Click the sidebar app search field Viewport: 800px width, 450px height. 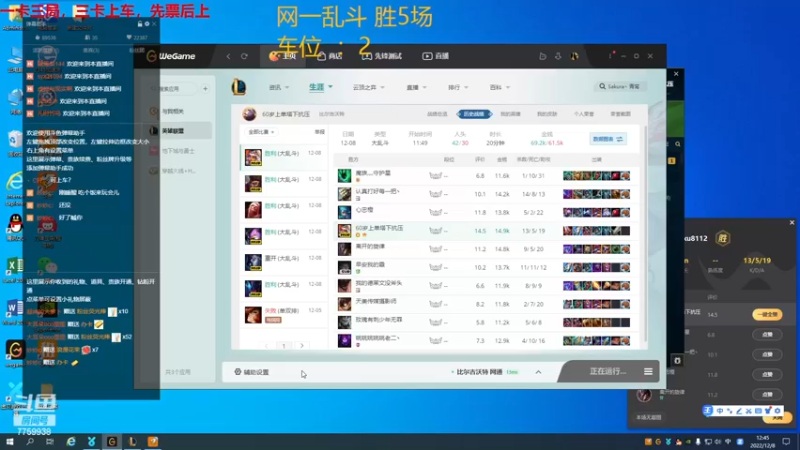pyautogui.click(x=173, y=89)
